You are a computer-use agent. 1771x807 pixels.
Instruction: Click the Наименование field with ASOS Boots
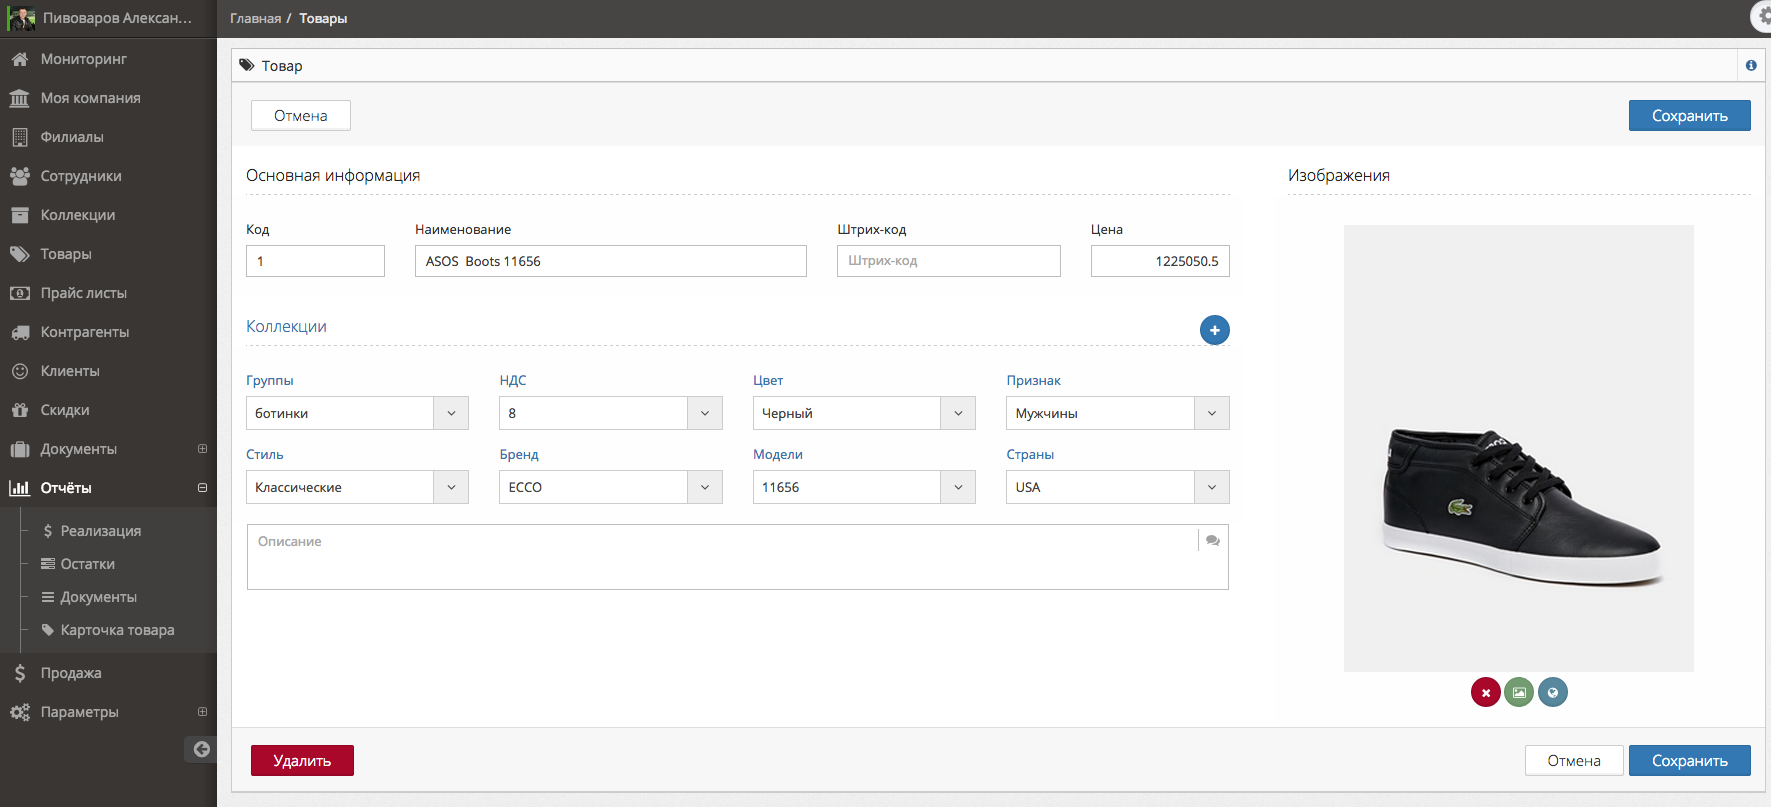[x=611, y=261]
